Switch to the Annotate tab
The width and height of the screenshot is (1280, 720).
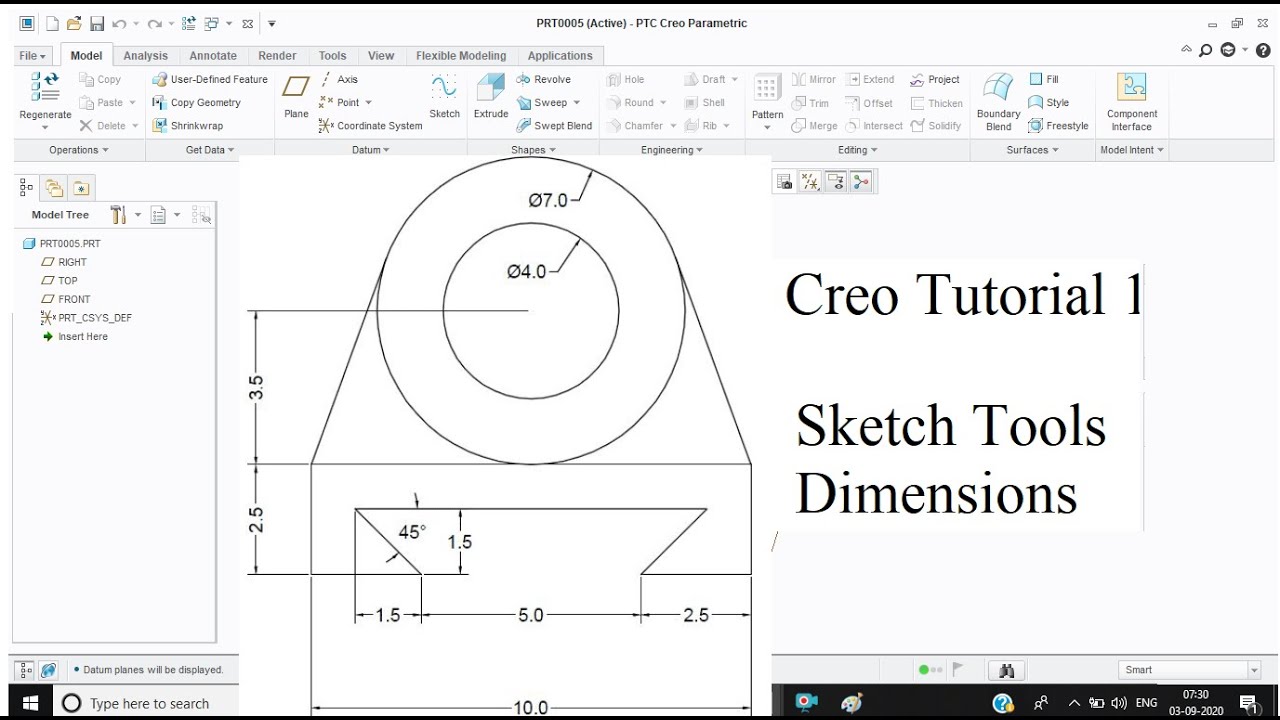tap(213, 56)
